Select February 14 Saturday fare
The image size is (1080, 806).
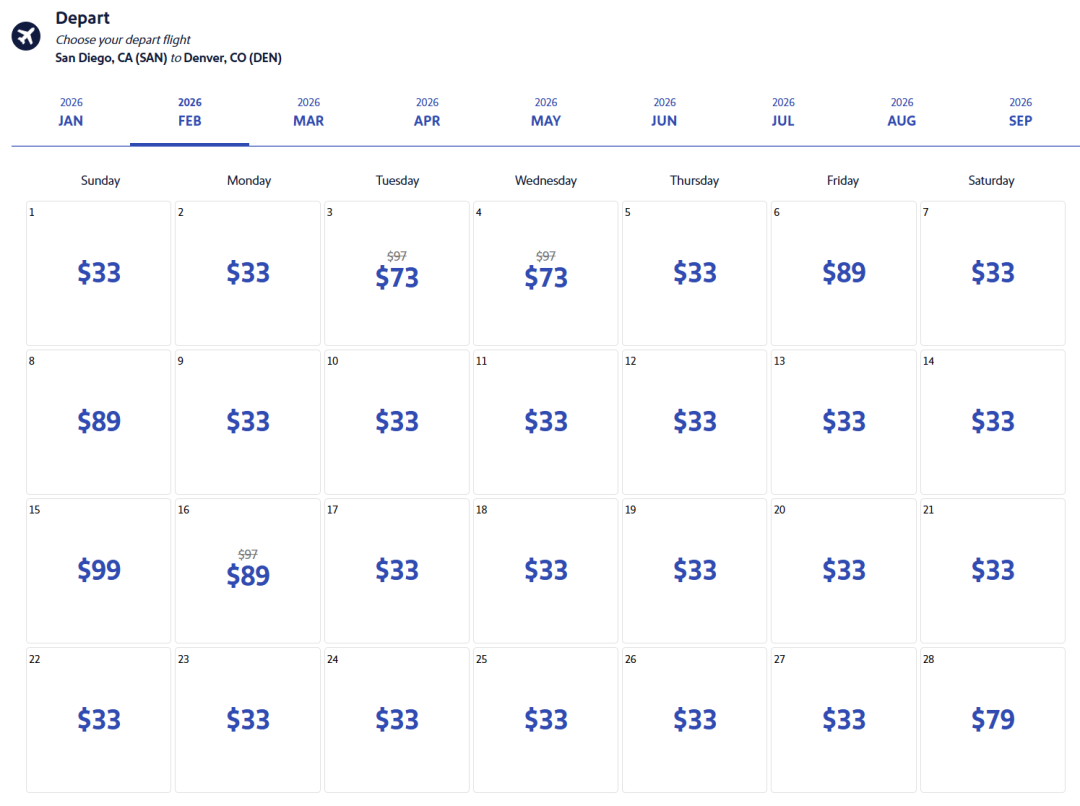click(x=992, y=422)
